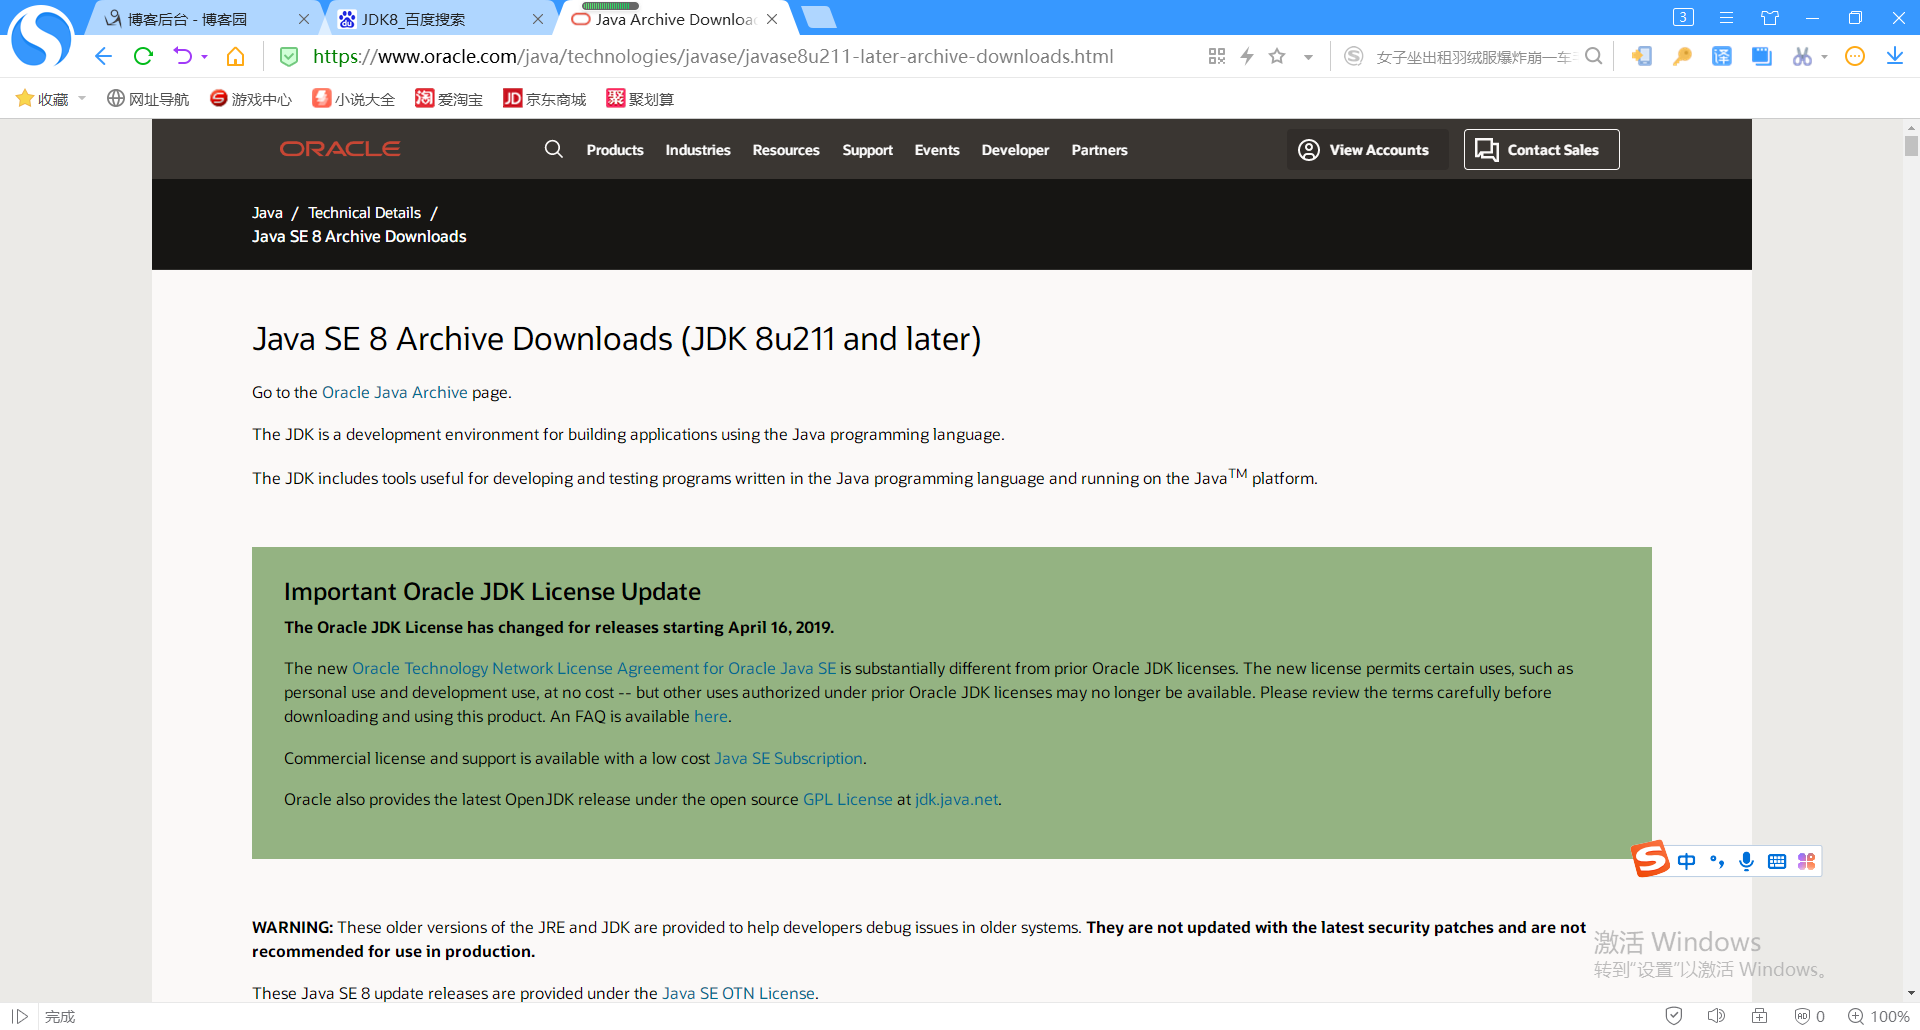Click the tab count box showing 3
The image size is (1920, 1030).
coord(1683,17)
